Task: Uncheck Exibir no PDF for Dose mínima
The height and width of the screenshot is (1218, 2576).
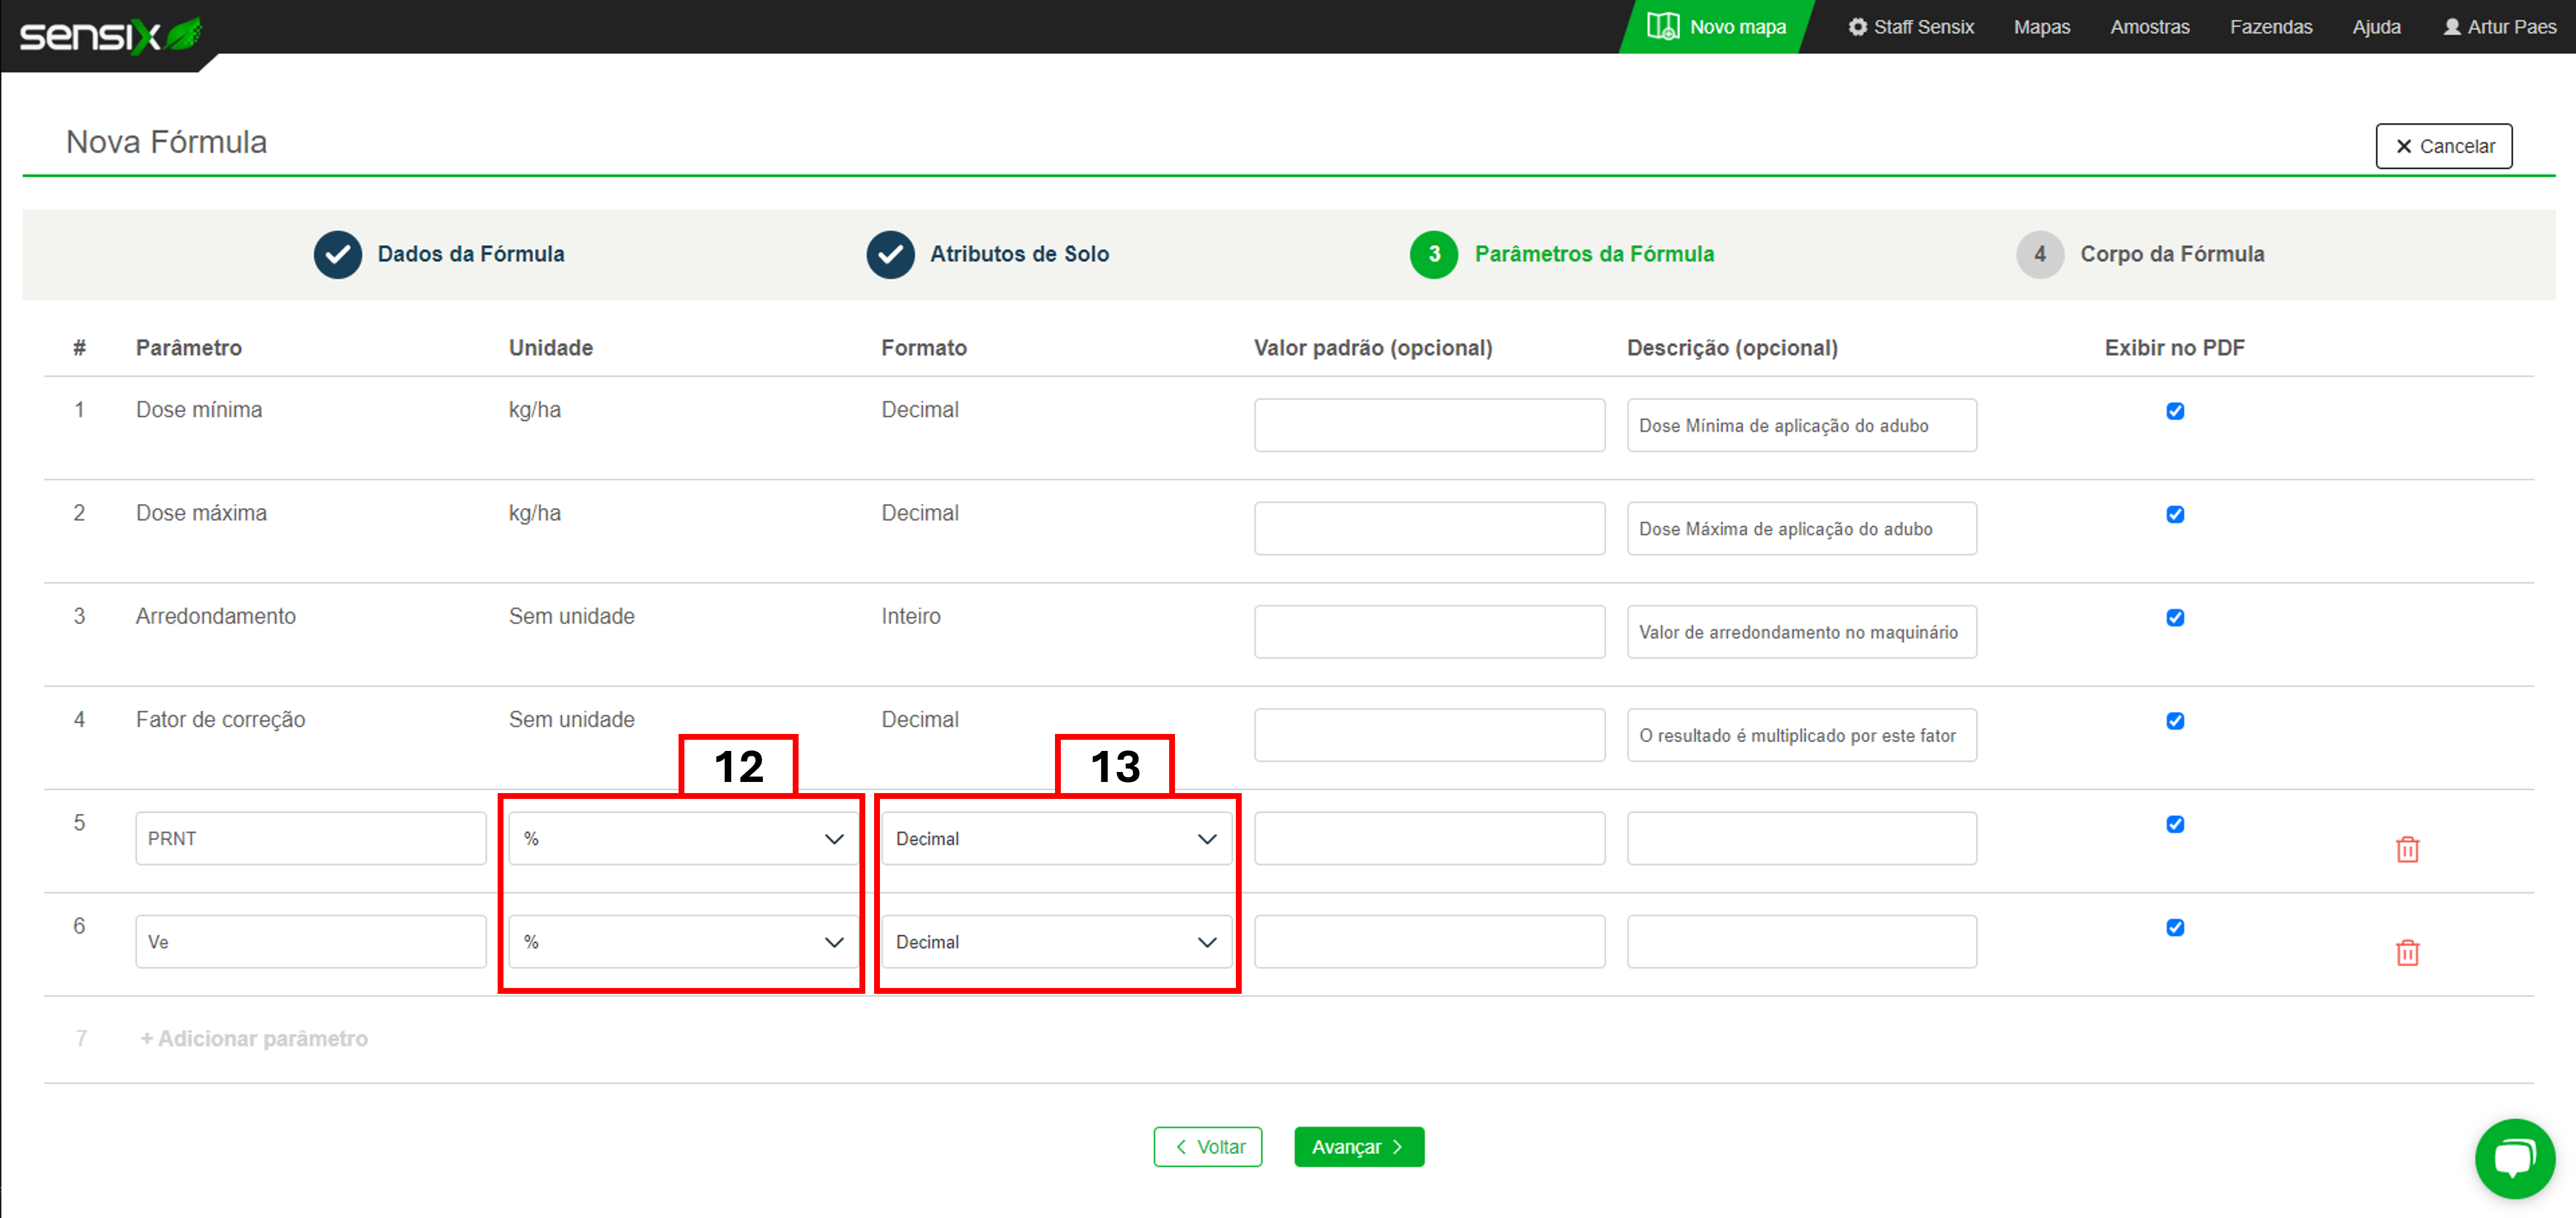Action: 2174,411
